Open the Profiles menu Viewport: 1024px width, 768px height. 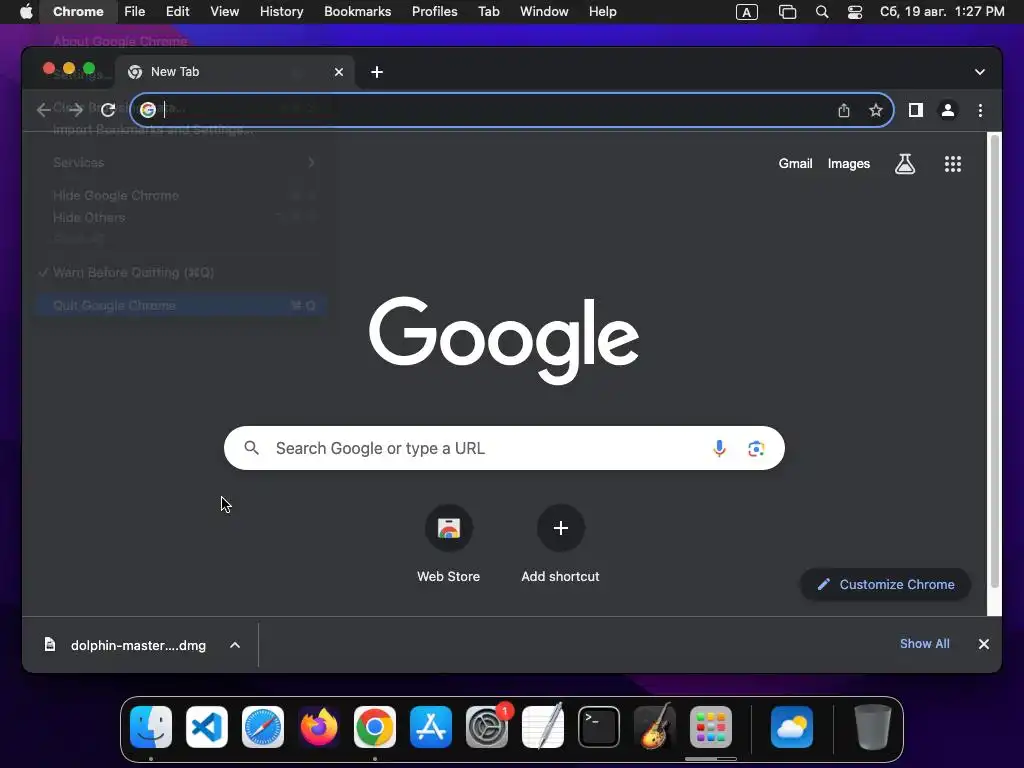pyautogui.click(x=434, y=12)
